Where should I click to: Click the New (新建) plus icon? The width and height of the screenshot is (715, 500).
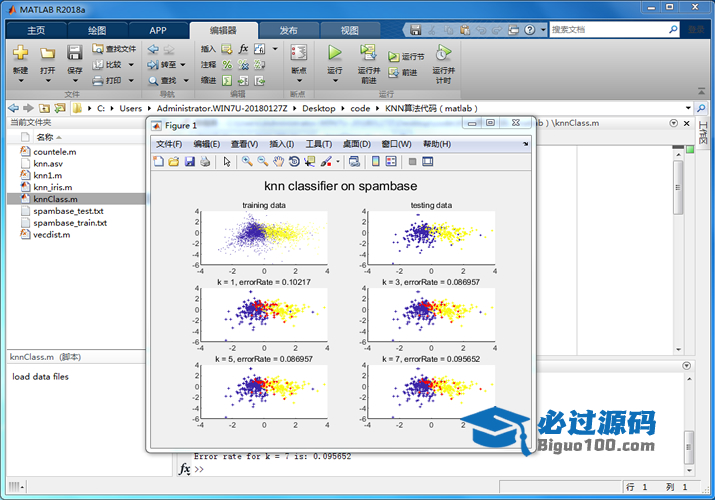click(21, 53)
